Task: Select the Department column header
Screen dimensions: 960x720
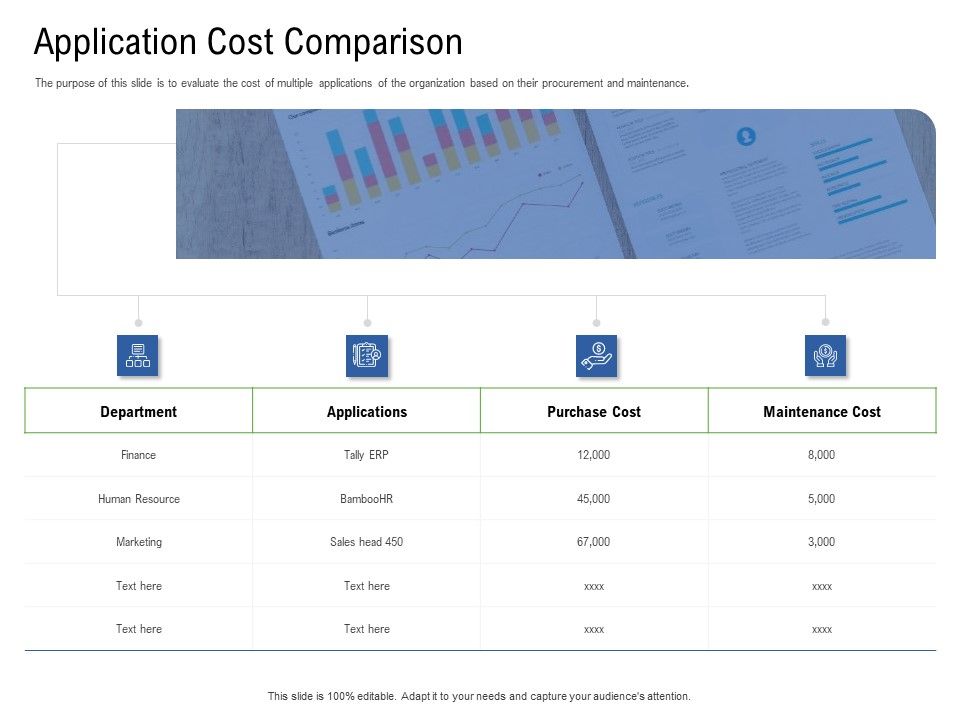Action: pos(139,412)
